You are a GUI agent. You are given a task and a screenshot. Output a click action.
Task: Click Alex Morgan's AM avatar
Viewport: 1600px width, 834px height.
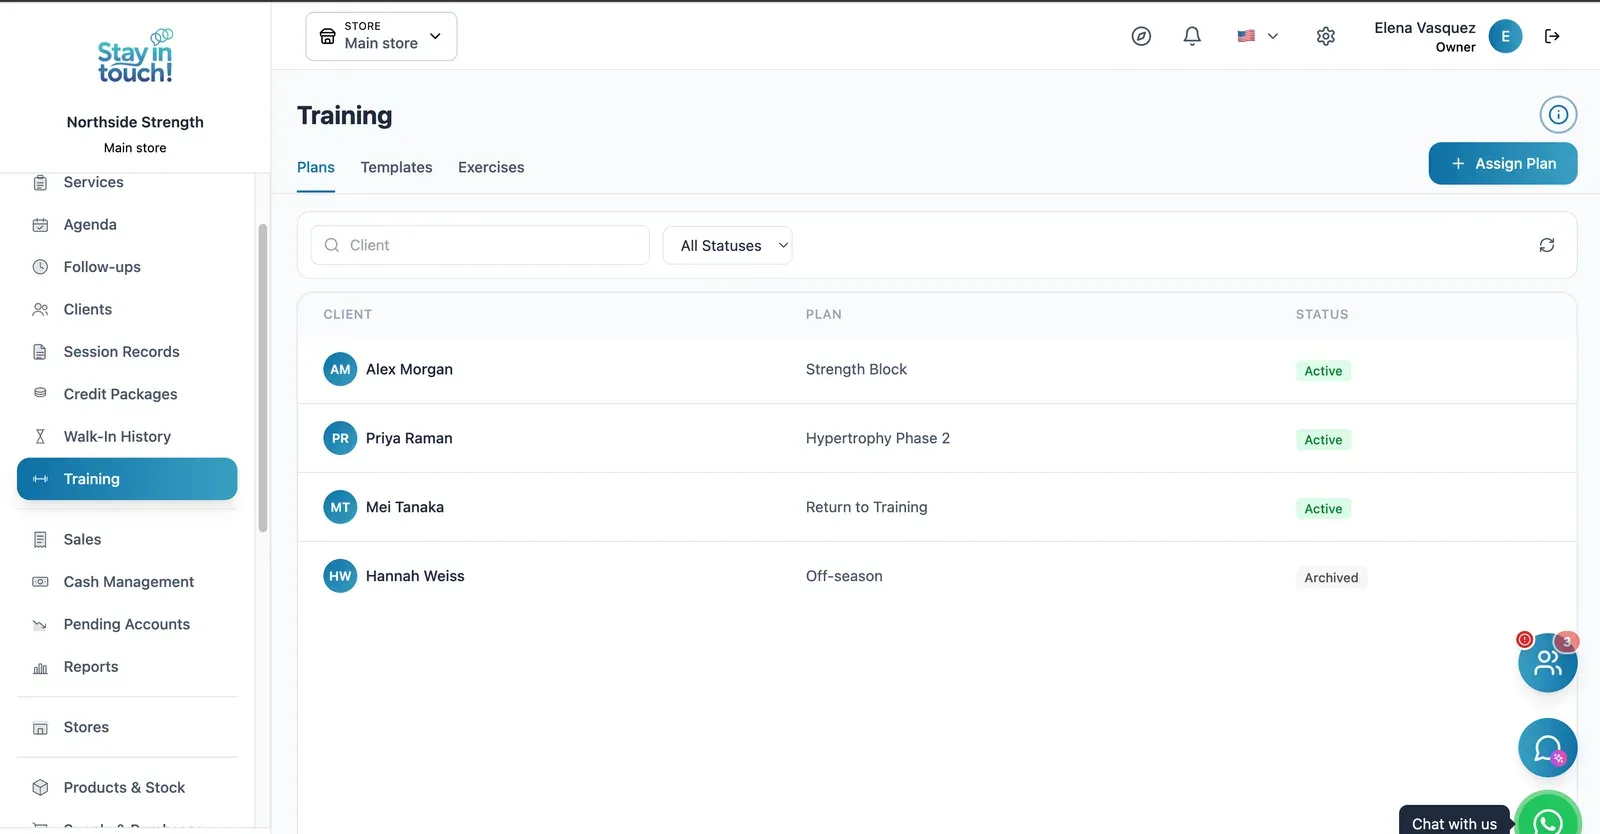pos(340,369)
